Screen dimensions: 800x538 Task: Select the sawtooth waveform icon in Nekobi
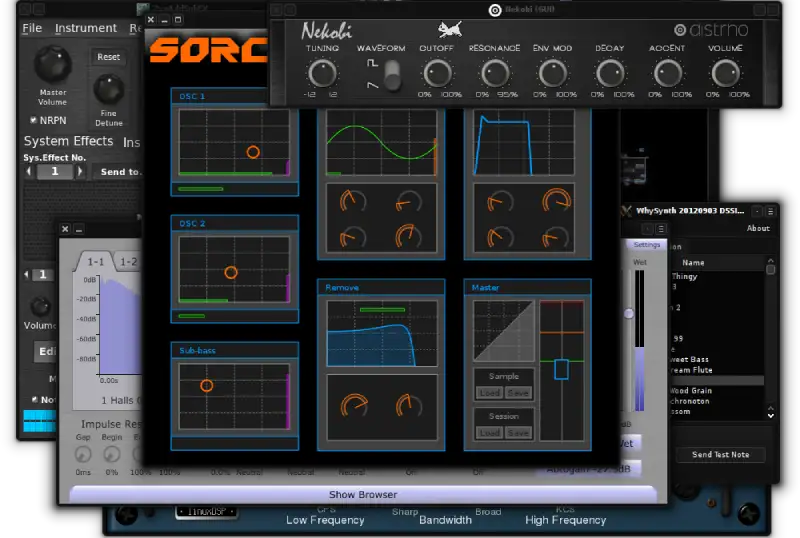372,85
